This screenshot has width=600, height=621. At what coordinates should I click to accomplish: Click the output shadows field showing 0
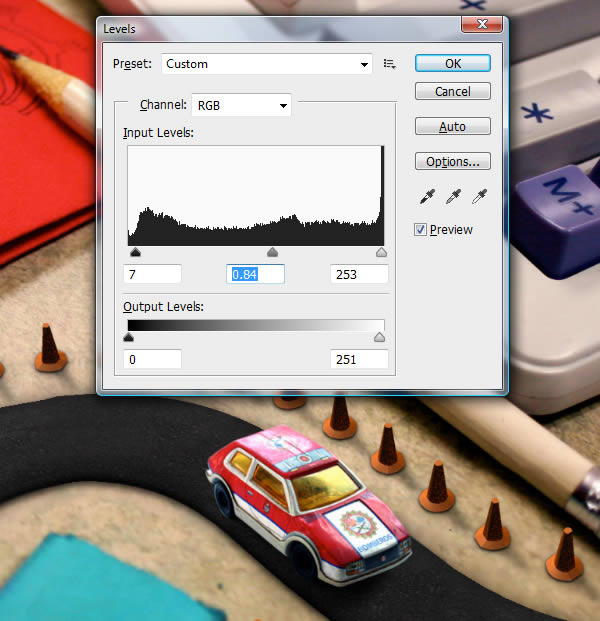tap(152, 359)
